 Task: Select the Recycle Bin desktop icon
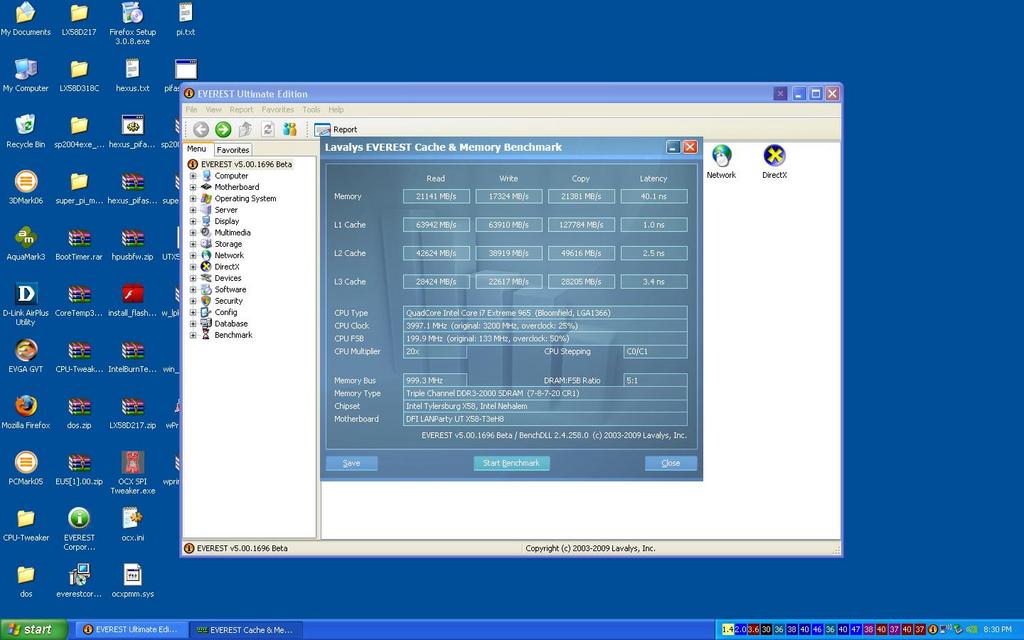point(25,131)
